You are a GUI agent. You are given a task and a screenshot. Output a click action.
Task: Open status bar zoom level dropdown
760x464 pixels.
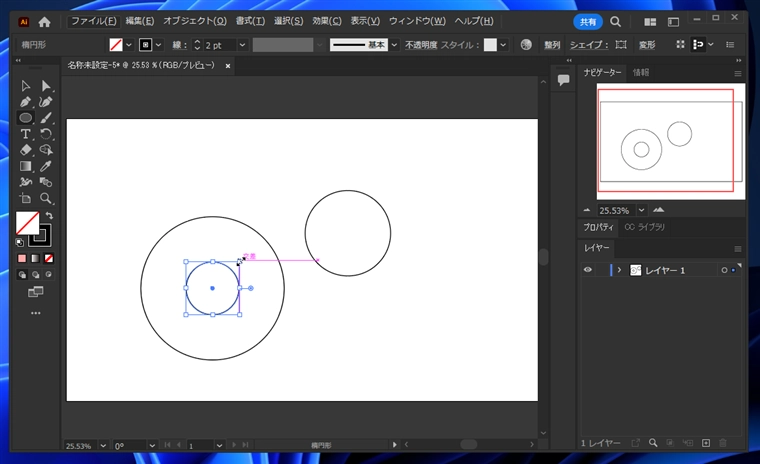coord(103,446)
